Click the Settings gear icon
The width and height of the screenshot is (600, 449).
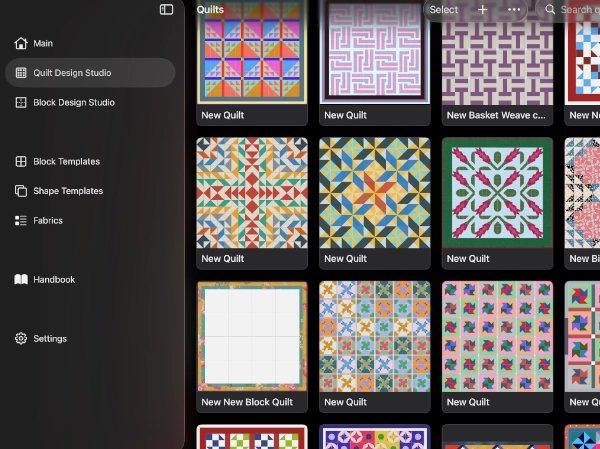[x=21, y=338]
